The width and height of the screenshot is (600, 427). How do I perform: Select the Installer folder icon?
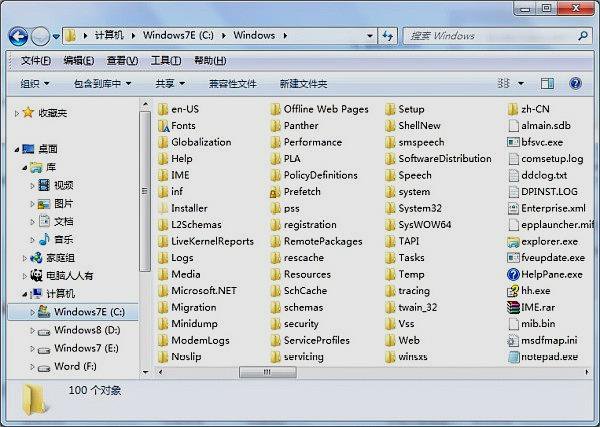163,209
